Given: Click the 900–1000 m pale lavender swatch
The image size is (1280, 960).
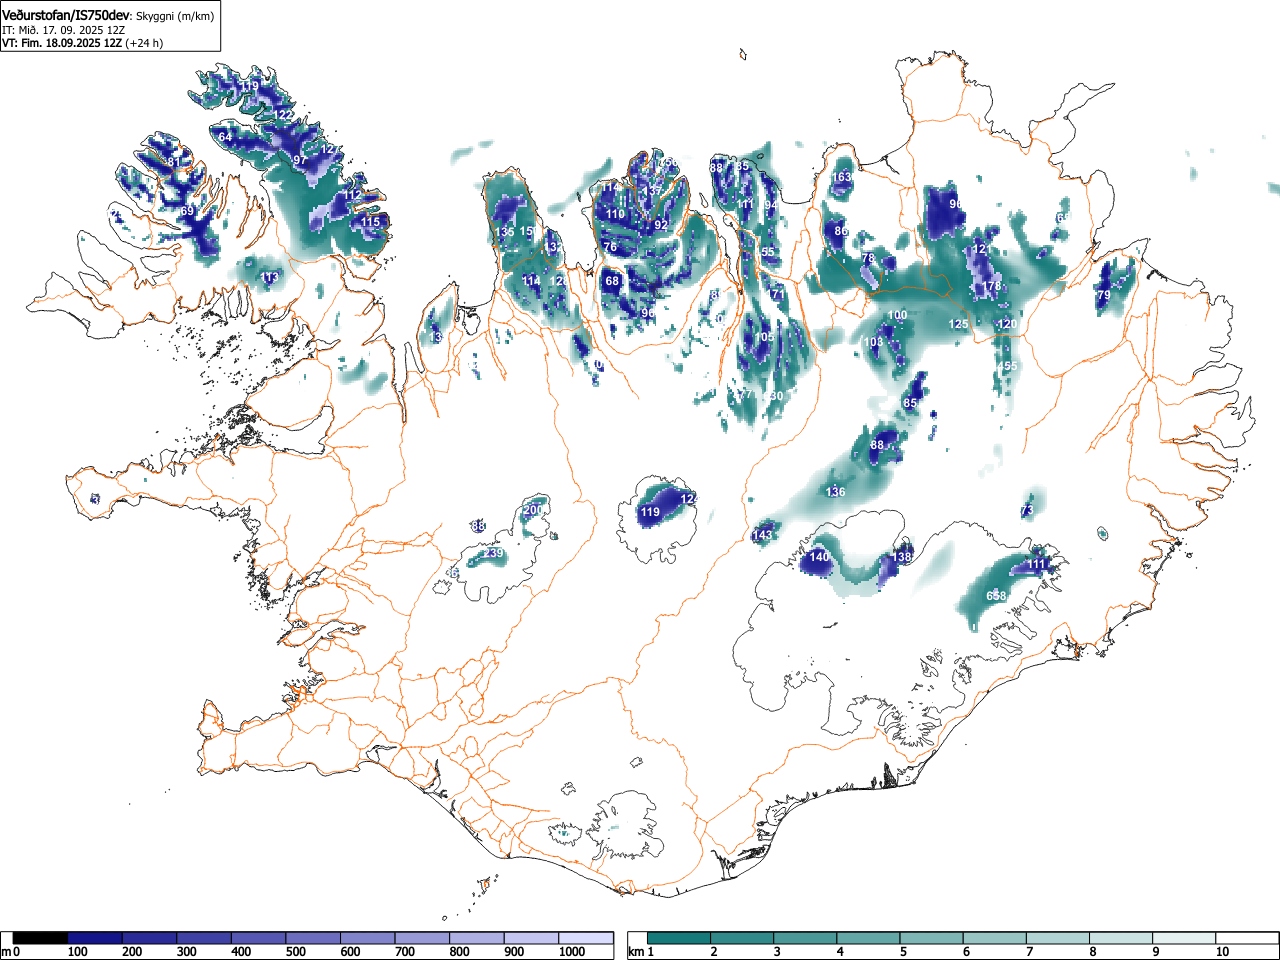Looking at the screenshot, I should coord(532,938).
